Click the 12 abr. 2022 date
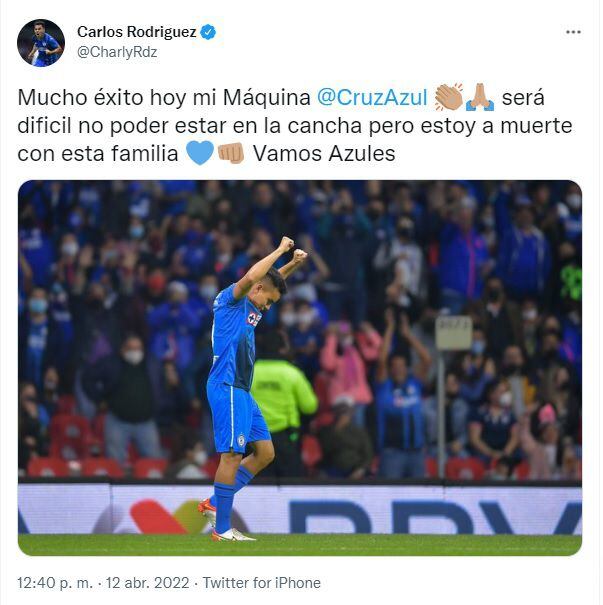The image size is (603, 605). click(147, 583)
